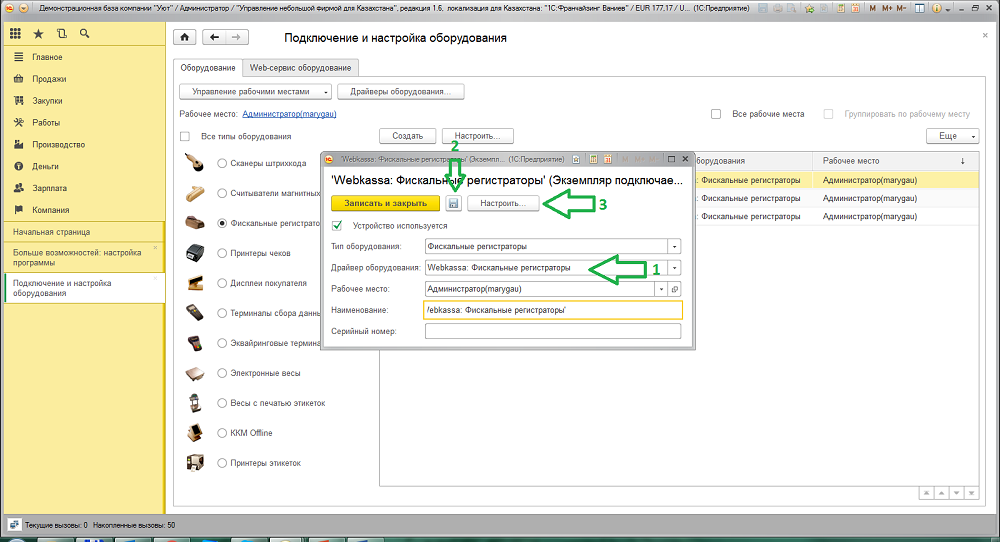Click the electronic scales device icon

[x=195, y=373]
